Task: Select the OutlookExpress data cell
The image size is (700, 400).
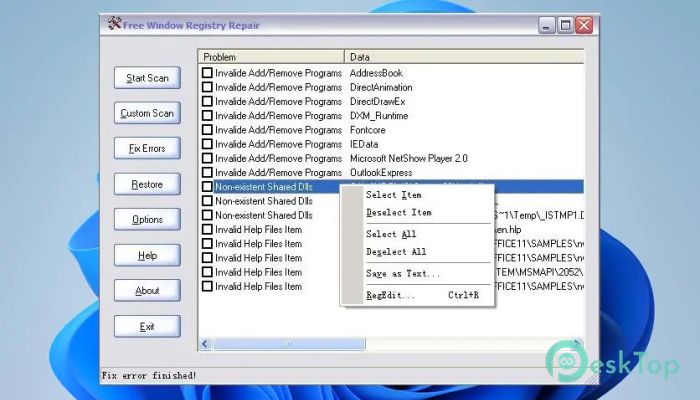Action: [381, 172]
